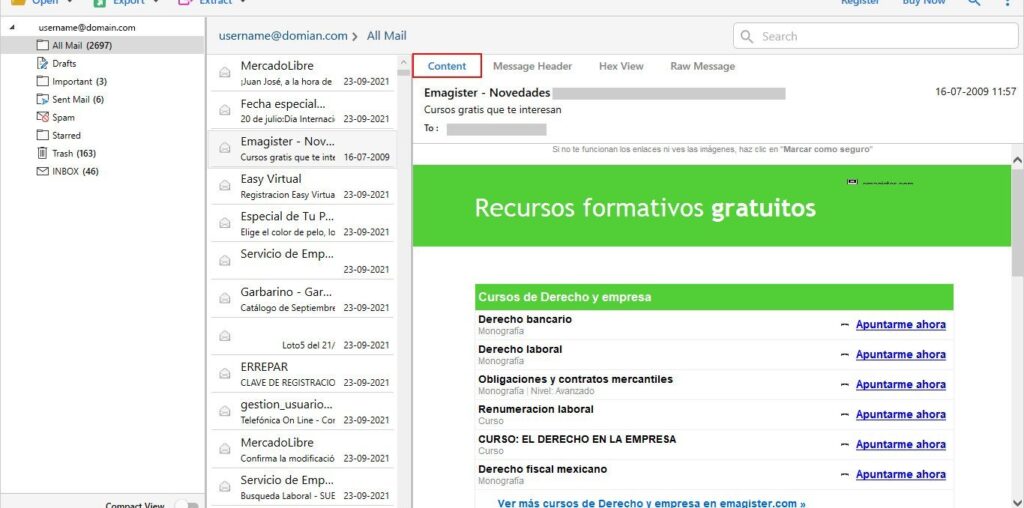This screenshot has height=508, width=1024.
Task: Open the gestion_usuario Telefónica On Line mail
Action: pyautogui.click(x=301, y=412)
